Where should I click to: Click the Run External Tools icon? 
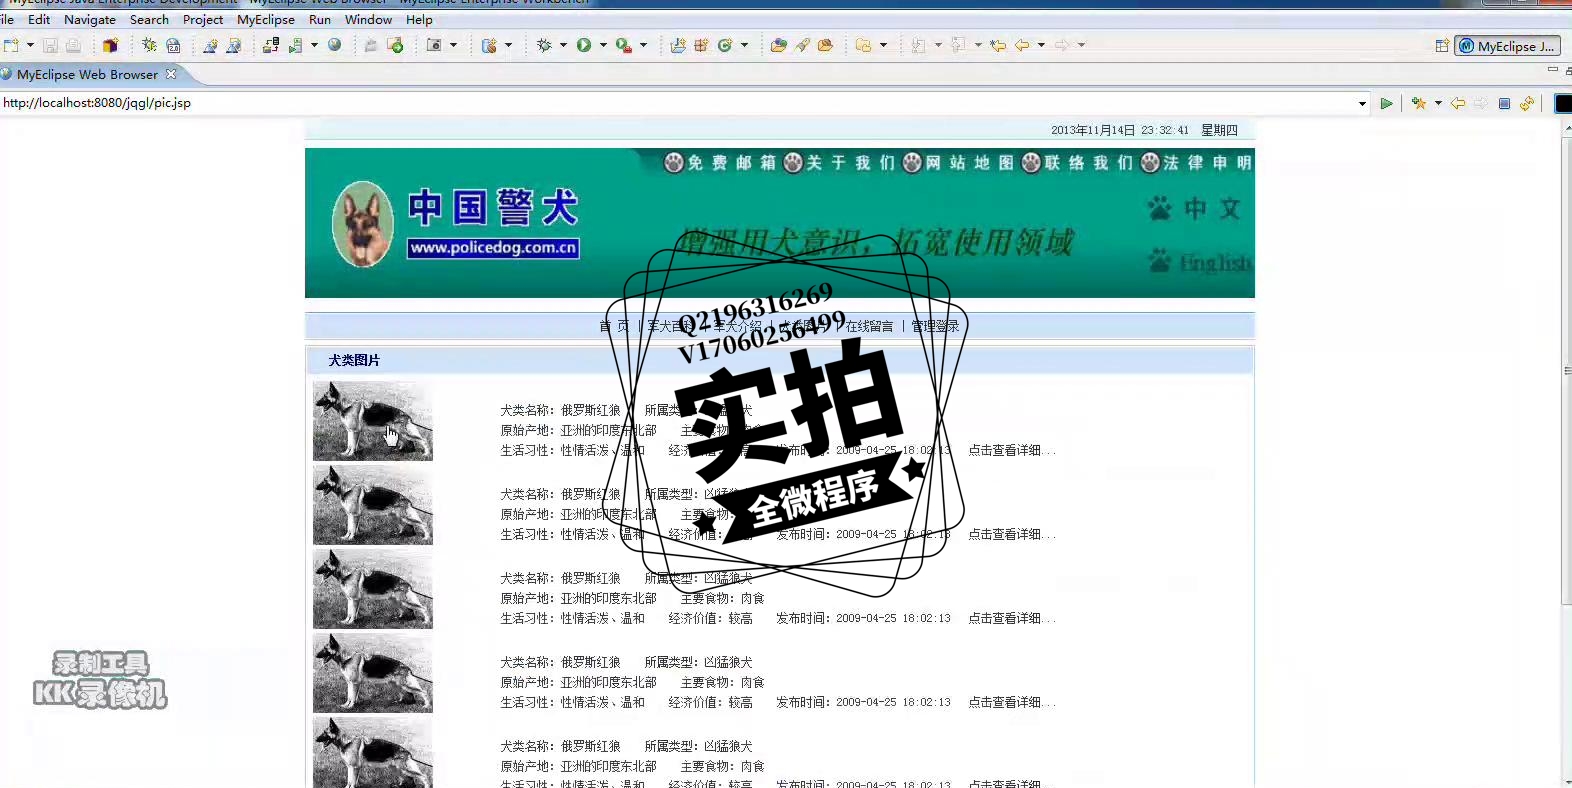tap(624, 45)
